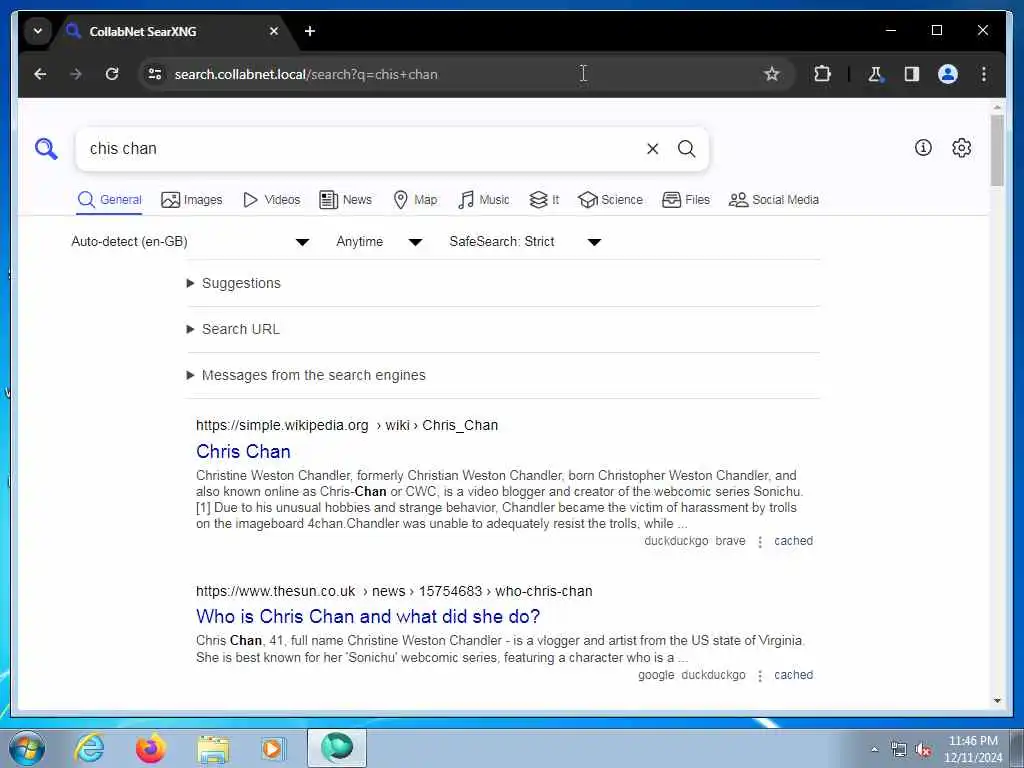Clear the search box with the X icon
1024x768 pixels.
[652, 149]
